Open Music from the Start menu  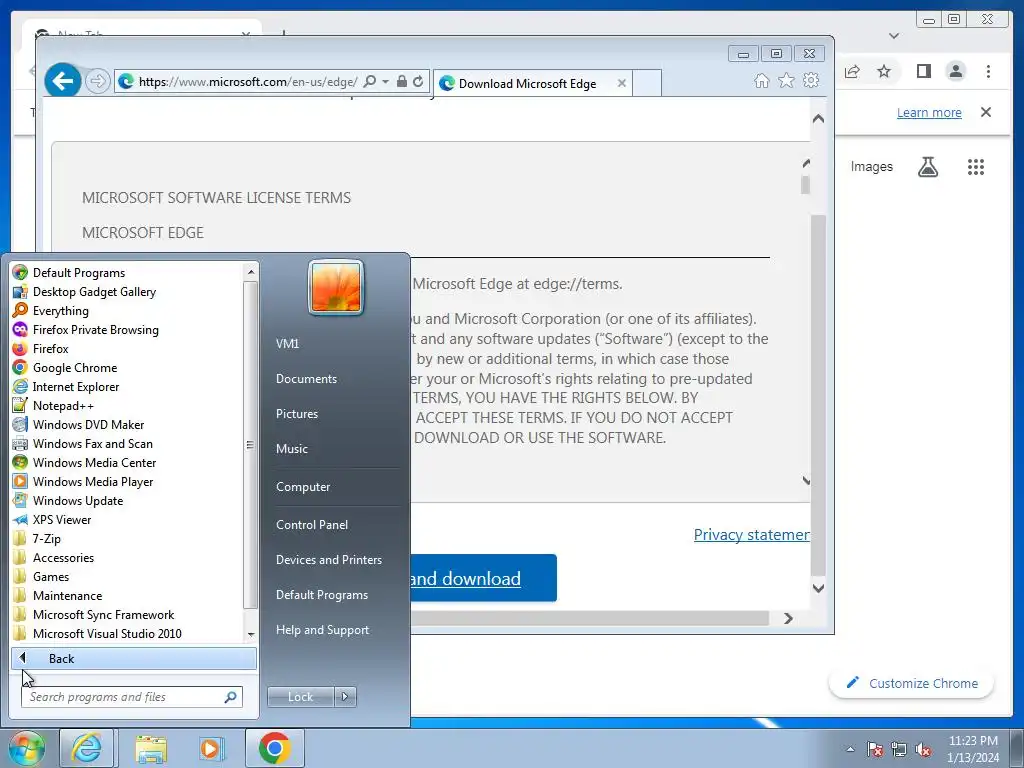(291, 449)
